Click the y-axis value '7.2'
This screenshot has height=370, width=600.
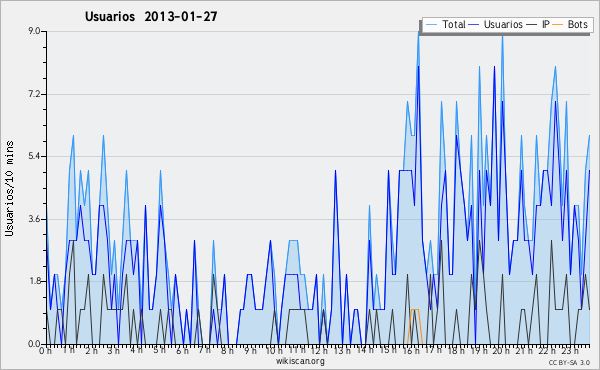[34, 94]
